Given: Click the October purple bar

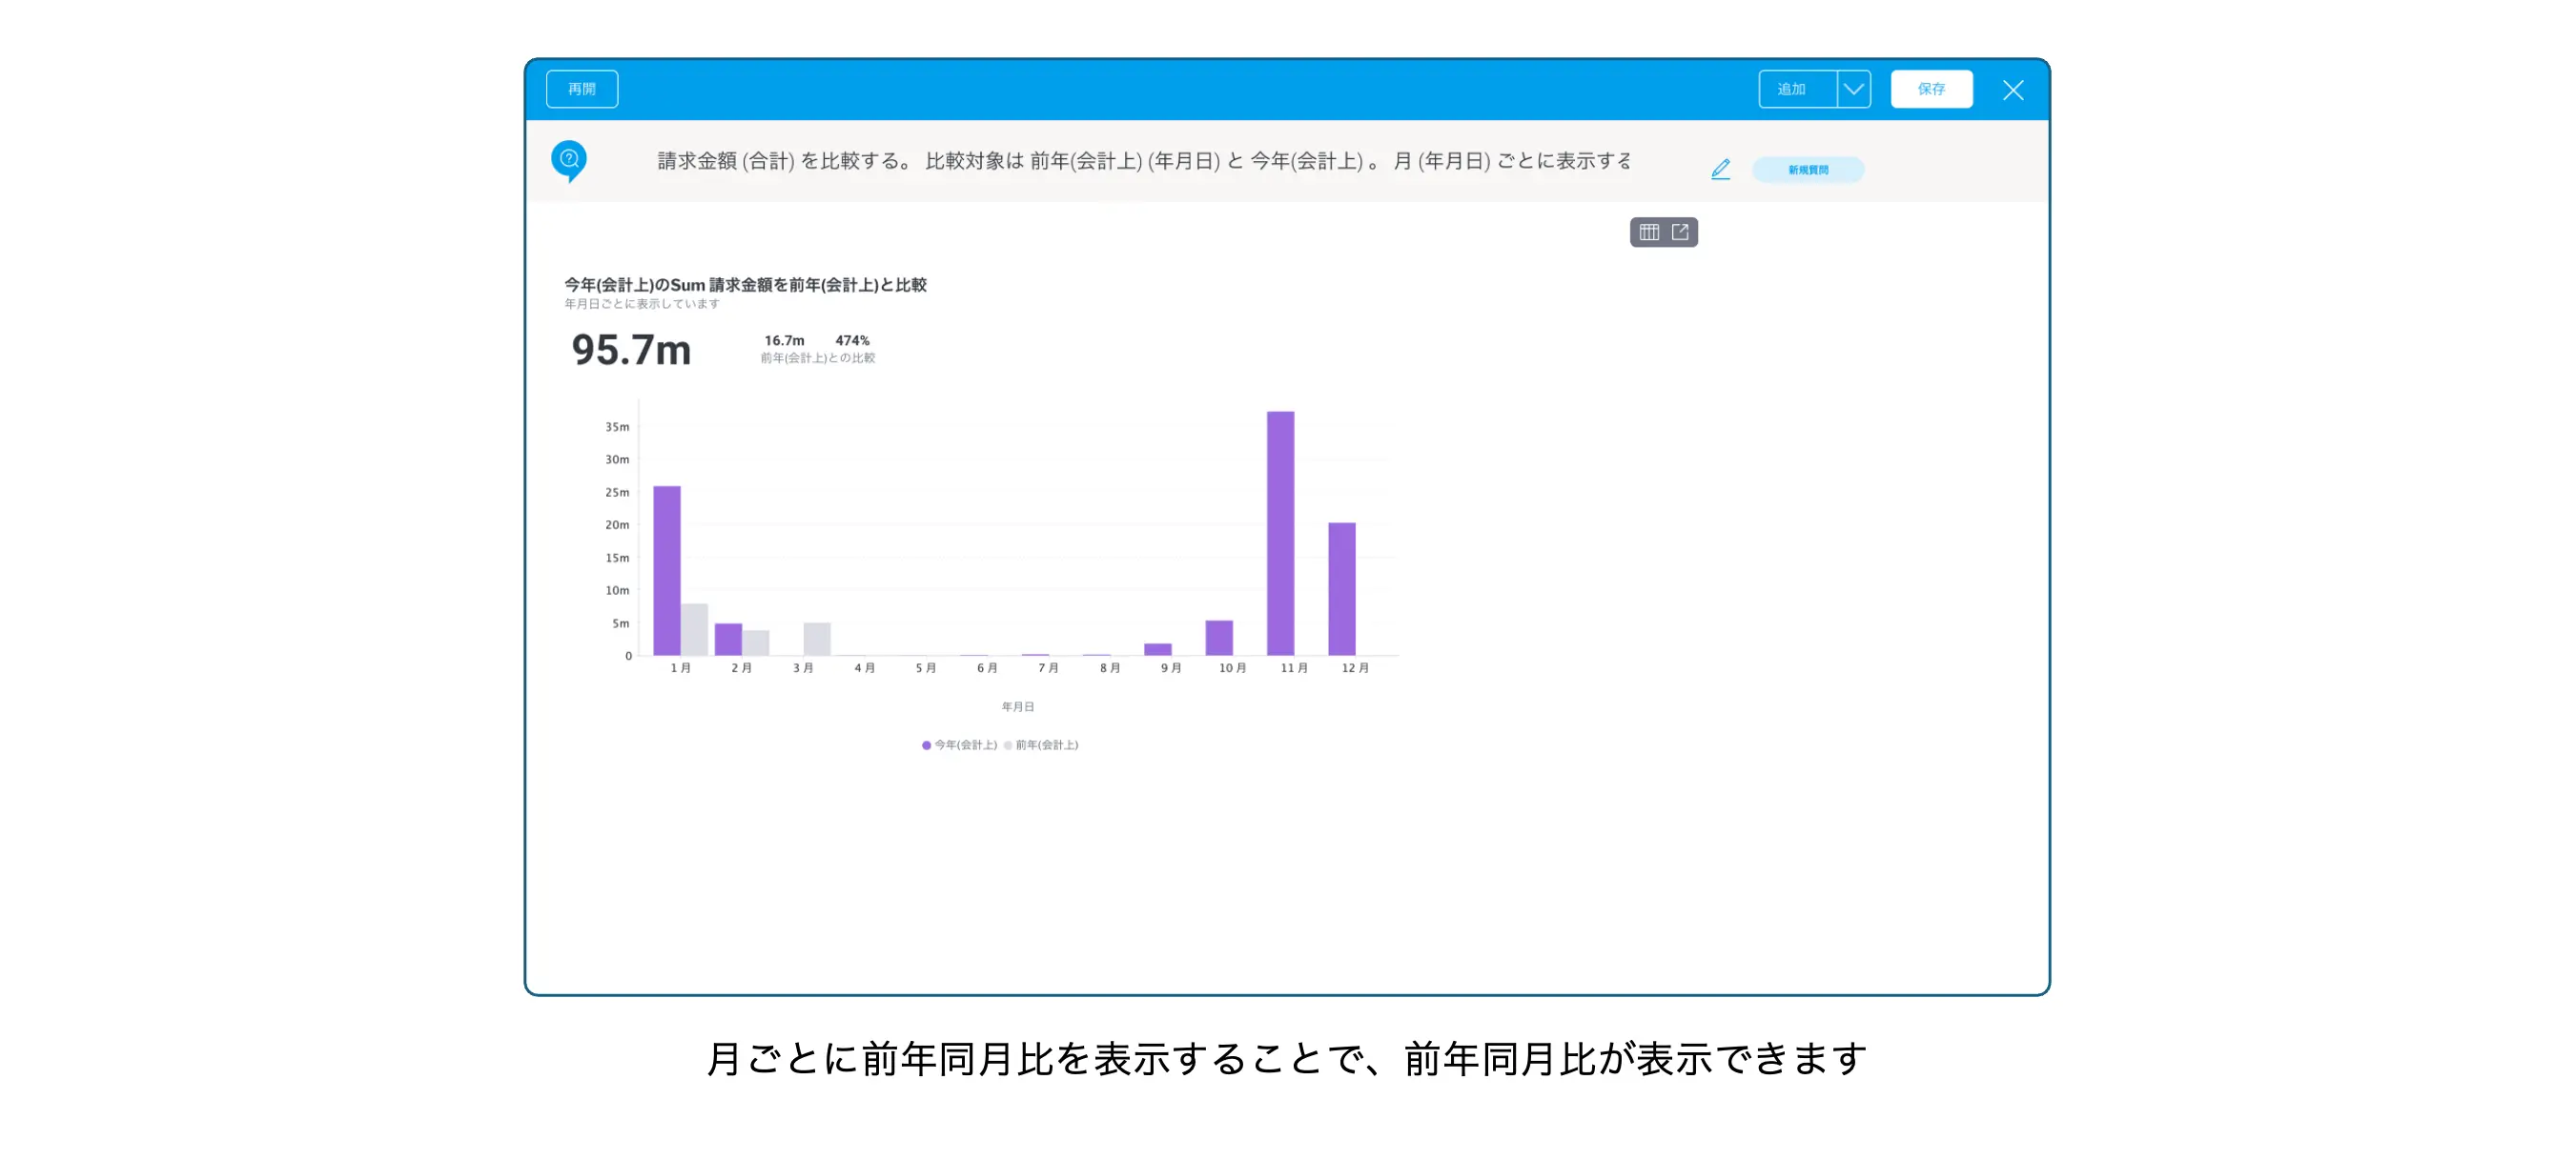Looking at the screenshot, I should (1218, 638).
